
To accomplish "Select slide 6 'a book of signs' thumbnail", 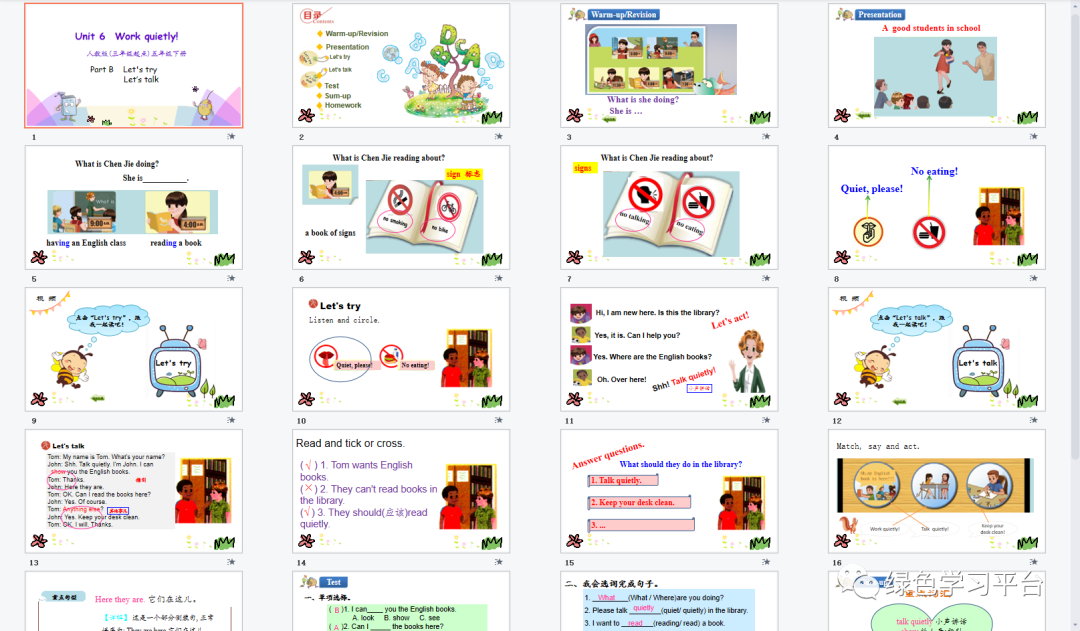I will 401,207.
